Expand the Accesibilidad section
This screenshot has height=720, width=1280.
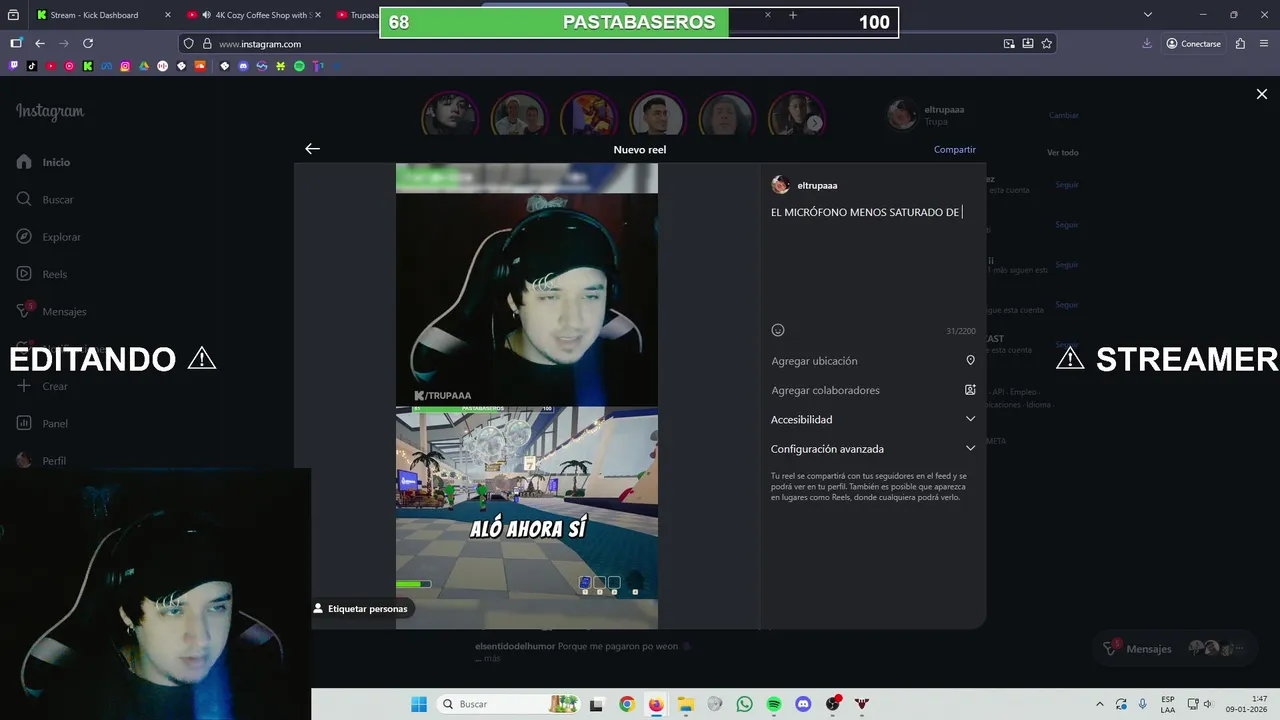tap(873, 420)
